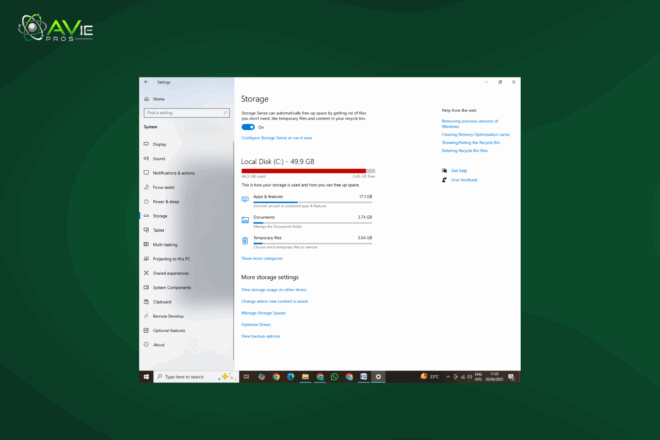Screen dimensions: 660x440
Task: Click the Apps & features category icon
Action: [245, 199]
